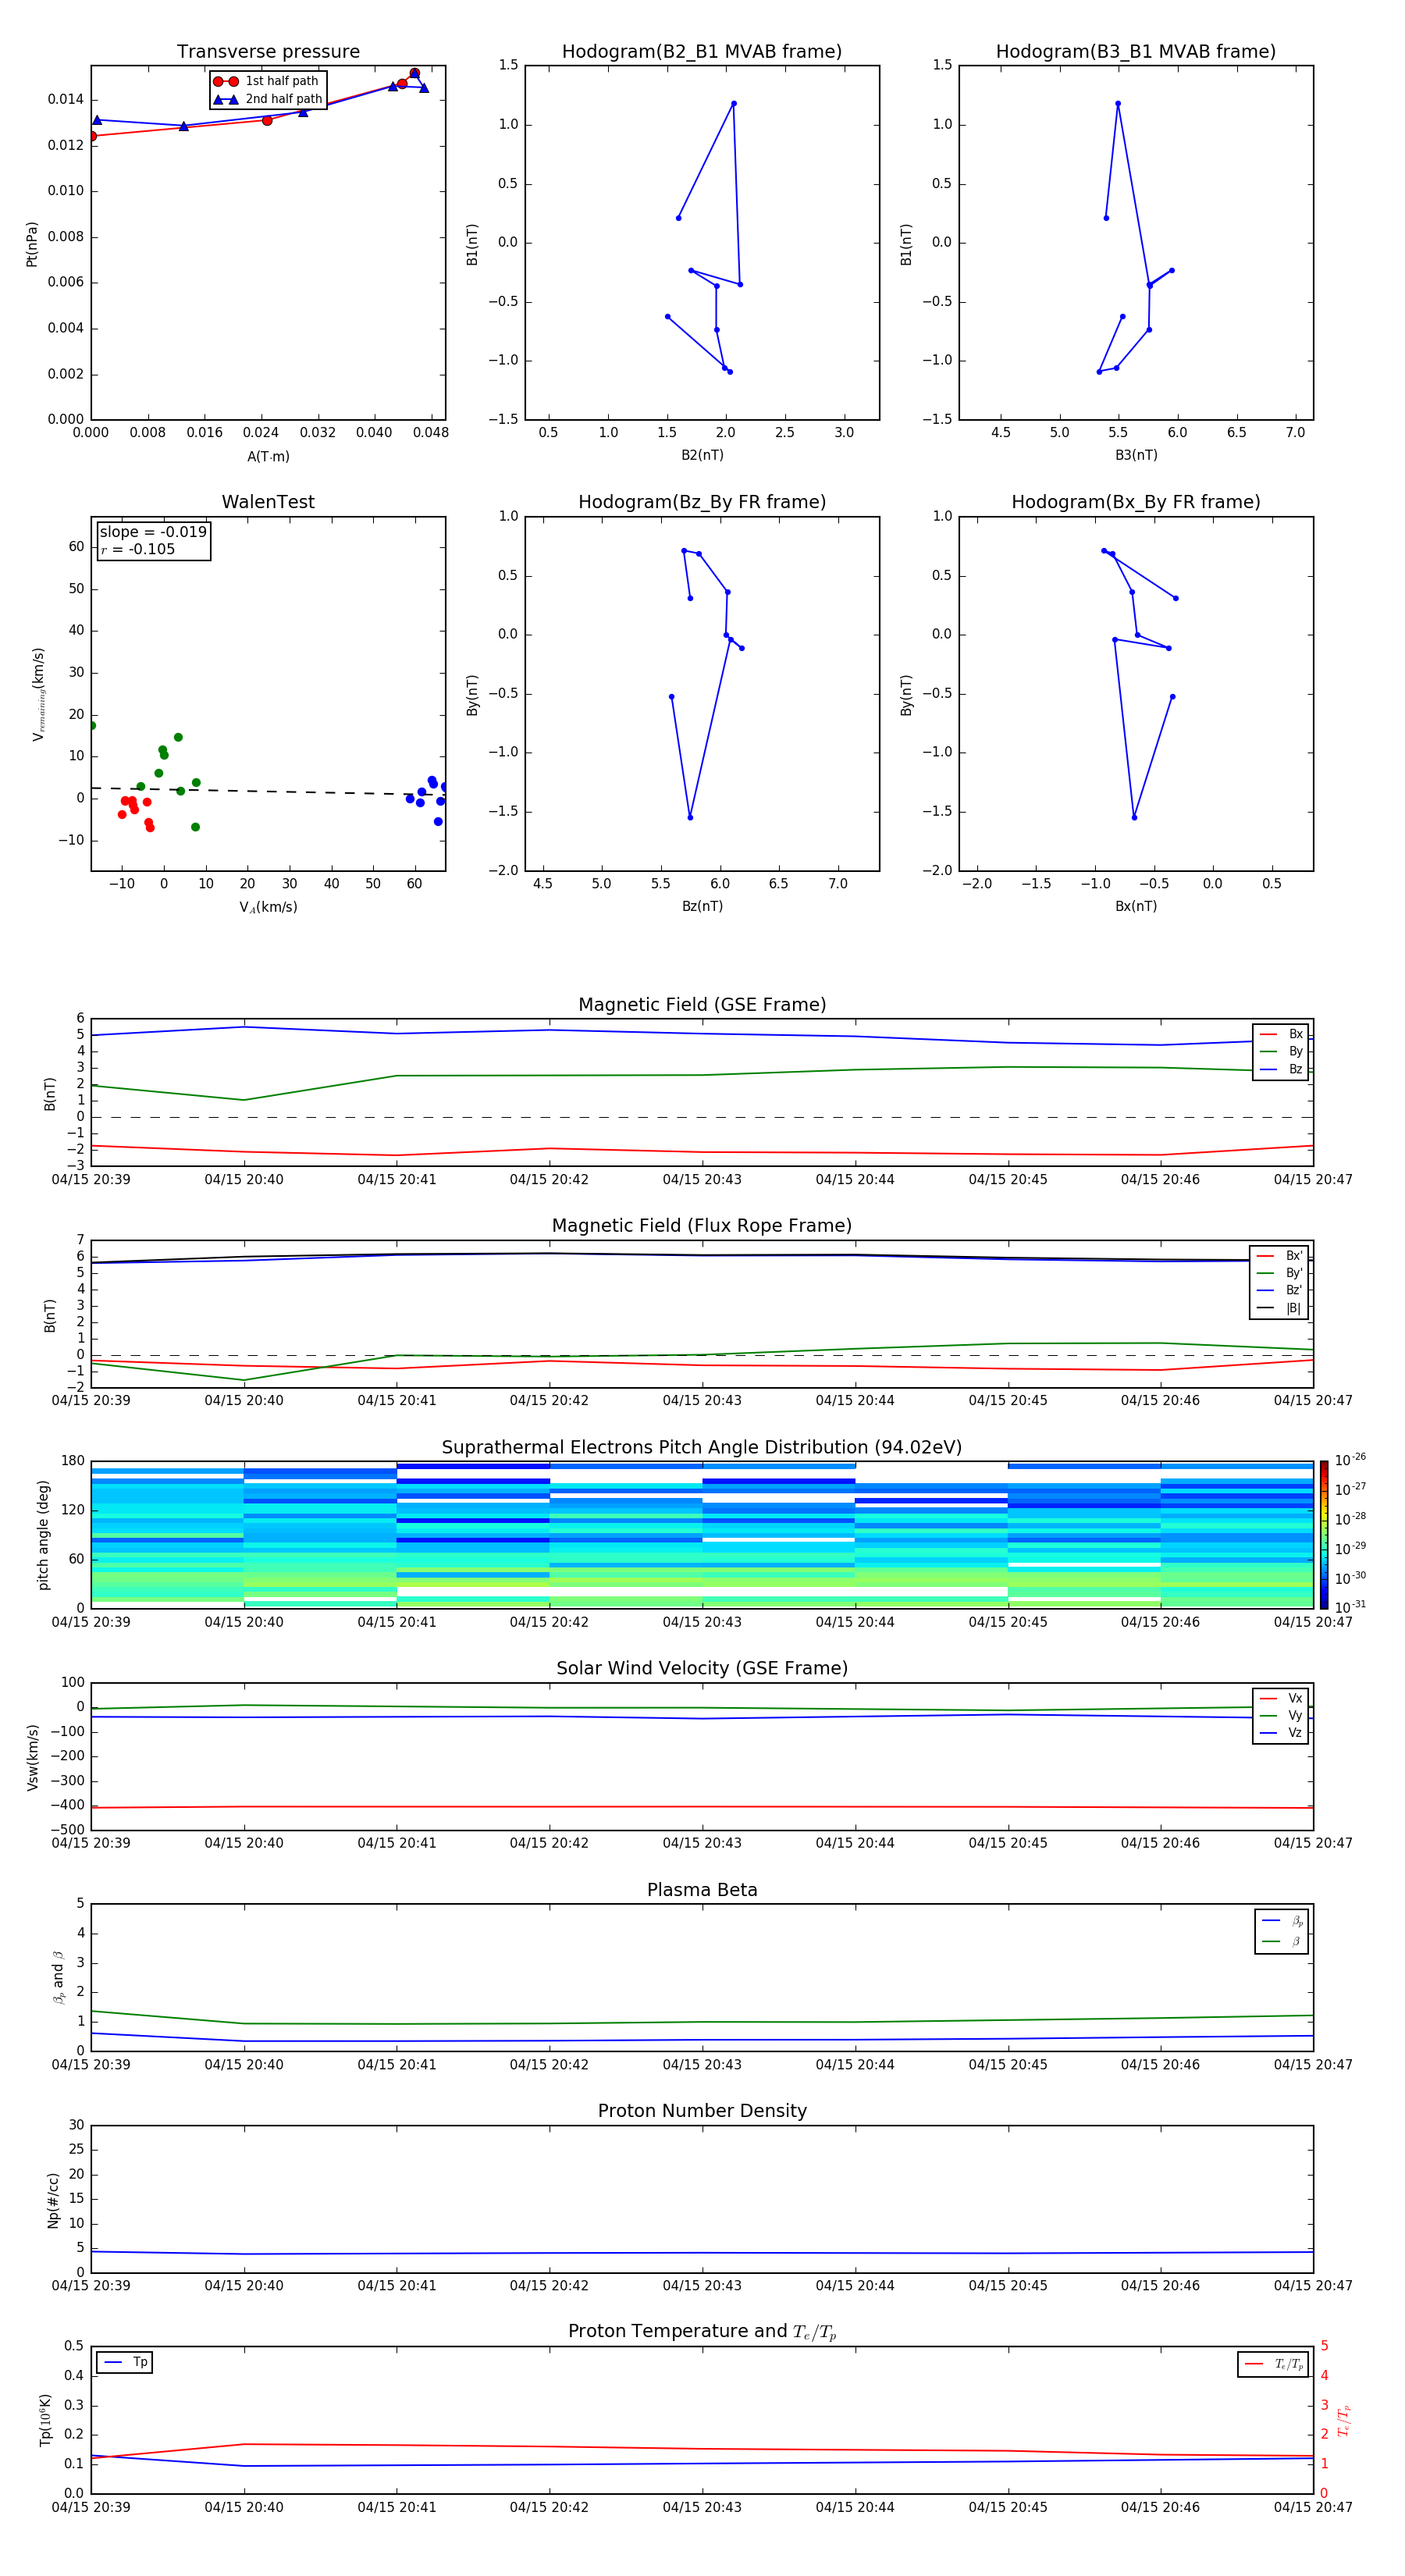Click the Proton Number Density title
This screenshot has height=2576, width=1405.
(702, 2111)
